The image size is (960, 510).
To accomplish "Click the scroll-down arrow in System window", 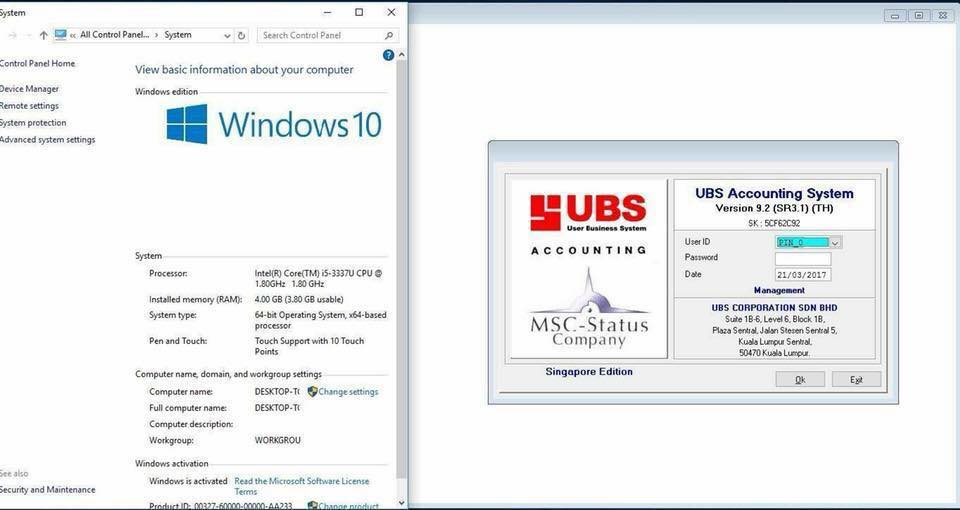I will point(402,503).
